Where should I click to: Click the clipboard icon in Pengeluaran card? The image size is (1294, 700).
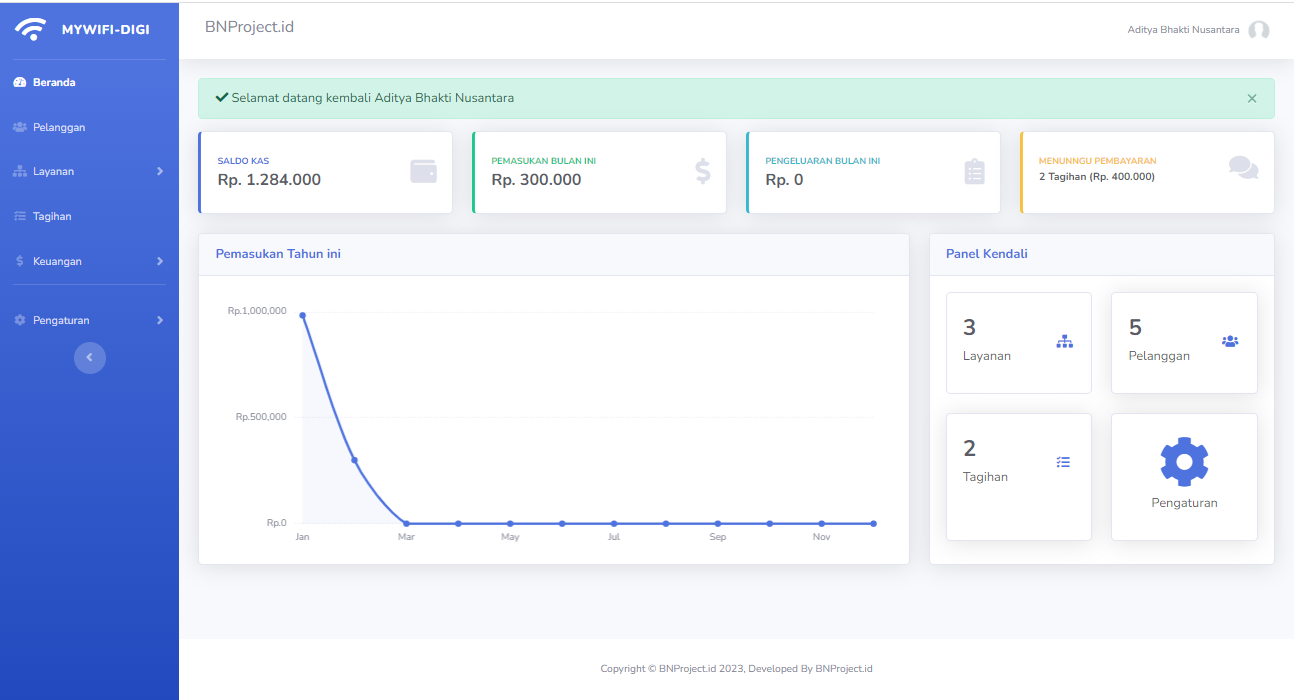coord(974,172)
